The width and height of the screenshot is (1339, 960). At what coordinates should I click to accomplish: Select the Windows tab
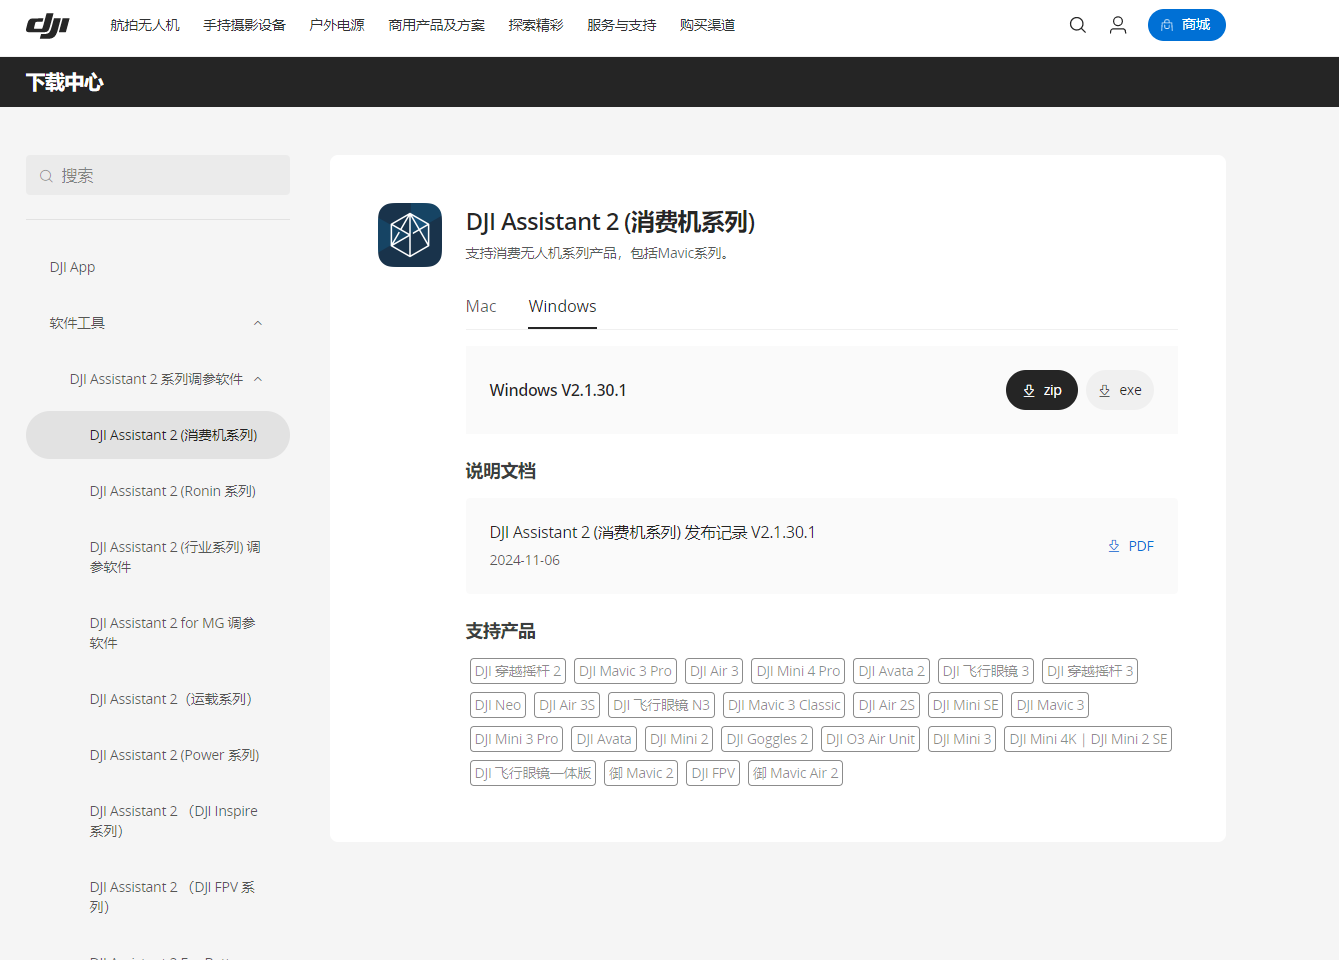point(562,307)
